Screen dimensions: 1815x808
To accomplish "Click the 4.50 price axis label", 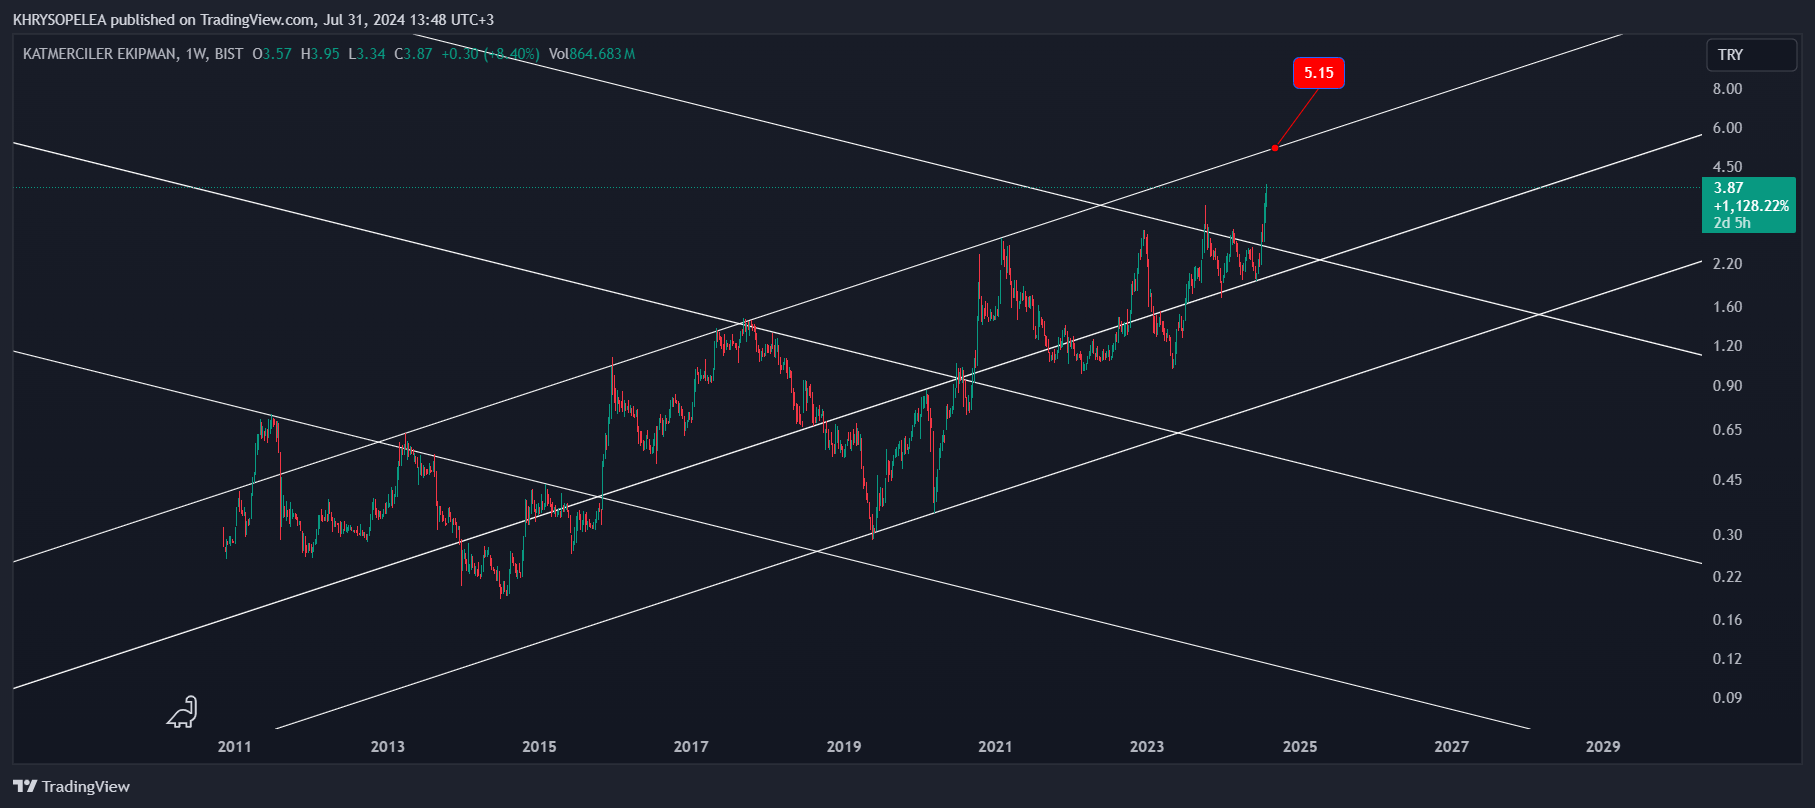I will tap(1728, 167).
